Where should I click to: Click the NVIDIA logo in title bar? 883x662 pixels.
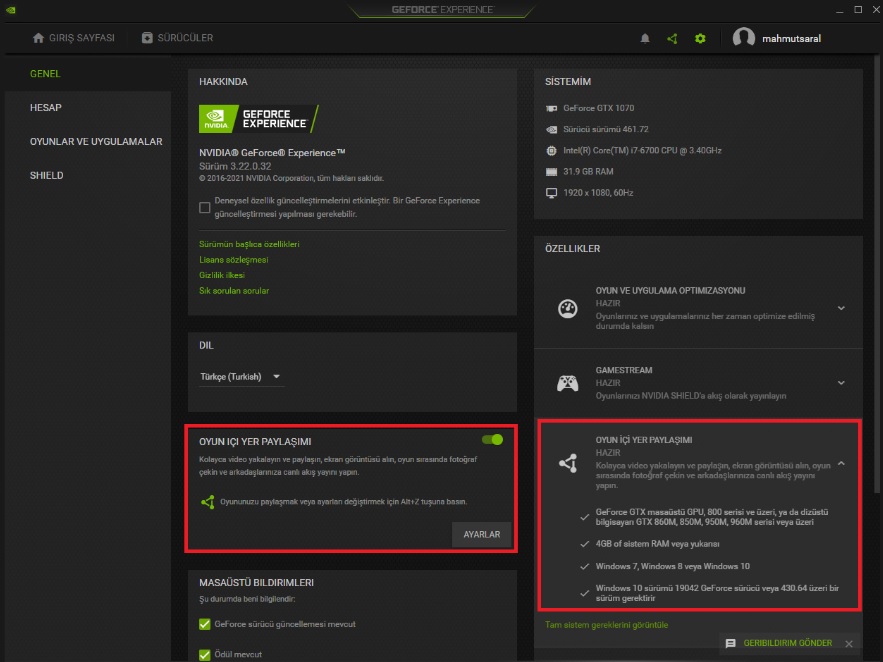click(10, 10)
